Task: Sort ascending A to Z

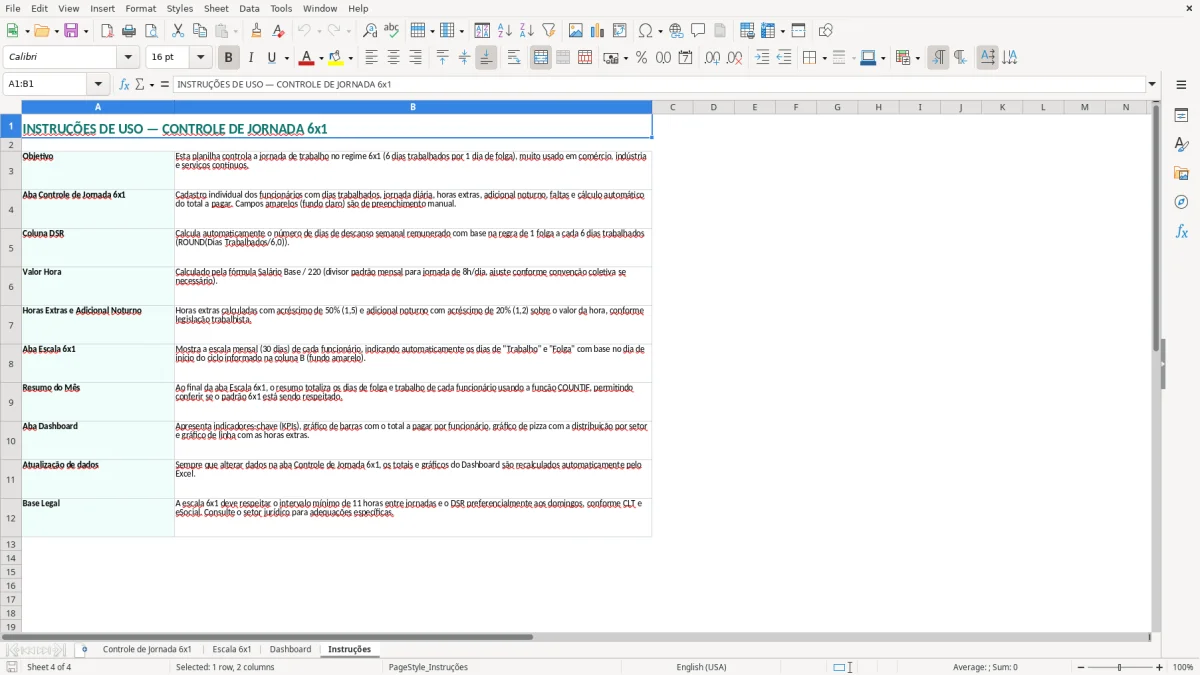Action: (x=505, y=31)
